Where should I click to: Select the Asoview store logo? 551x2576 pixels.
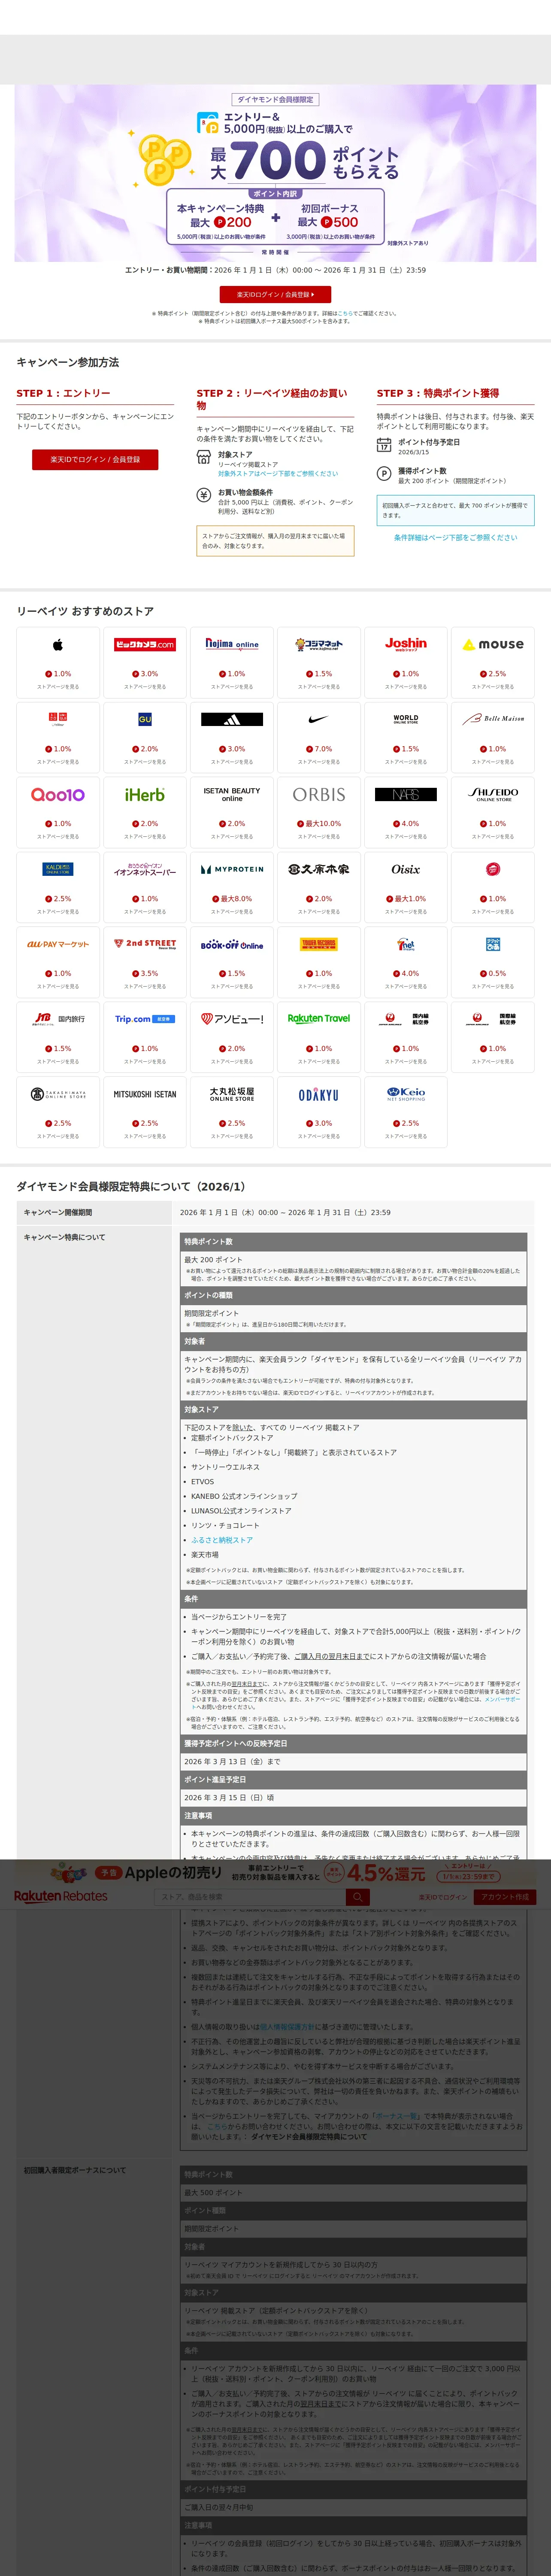[232, 1019]
